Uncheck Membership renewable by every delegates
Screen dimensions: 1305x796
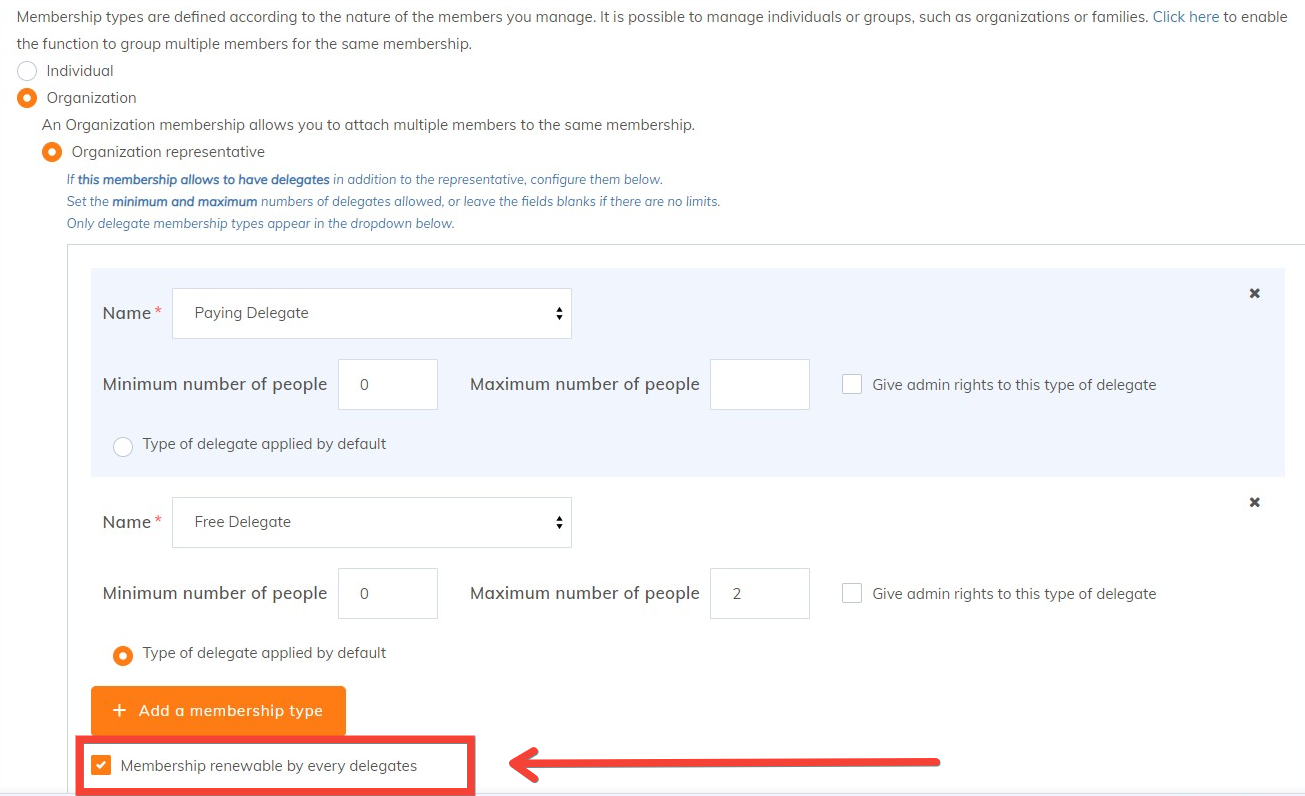pos(101,766)
